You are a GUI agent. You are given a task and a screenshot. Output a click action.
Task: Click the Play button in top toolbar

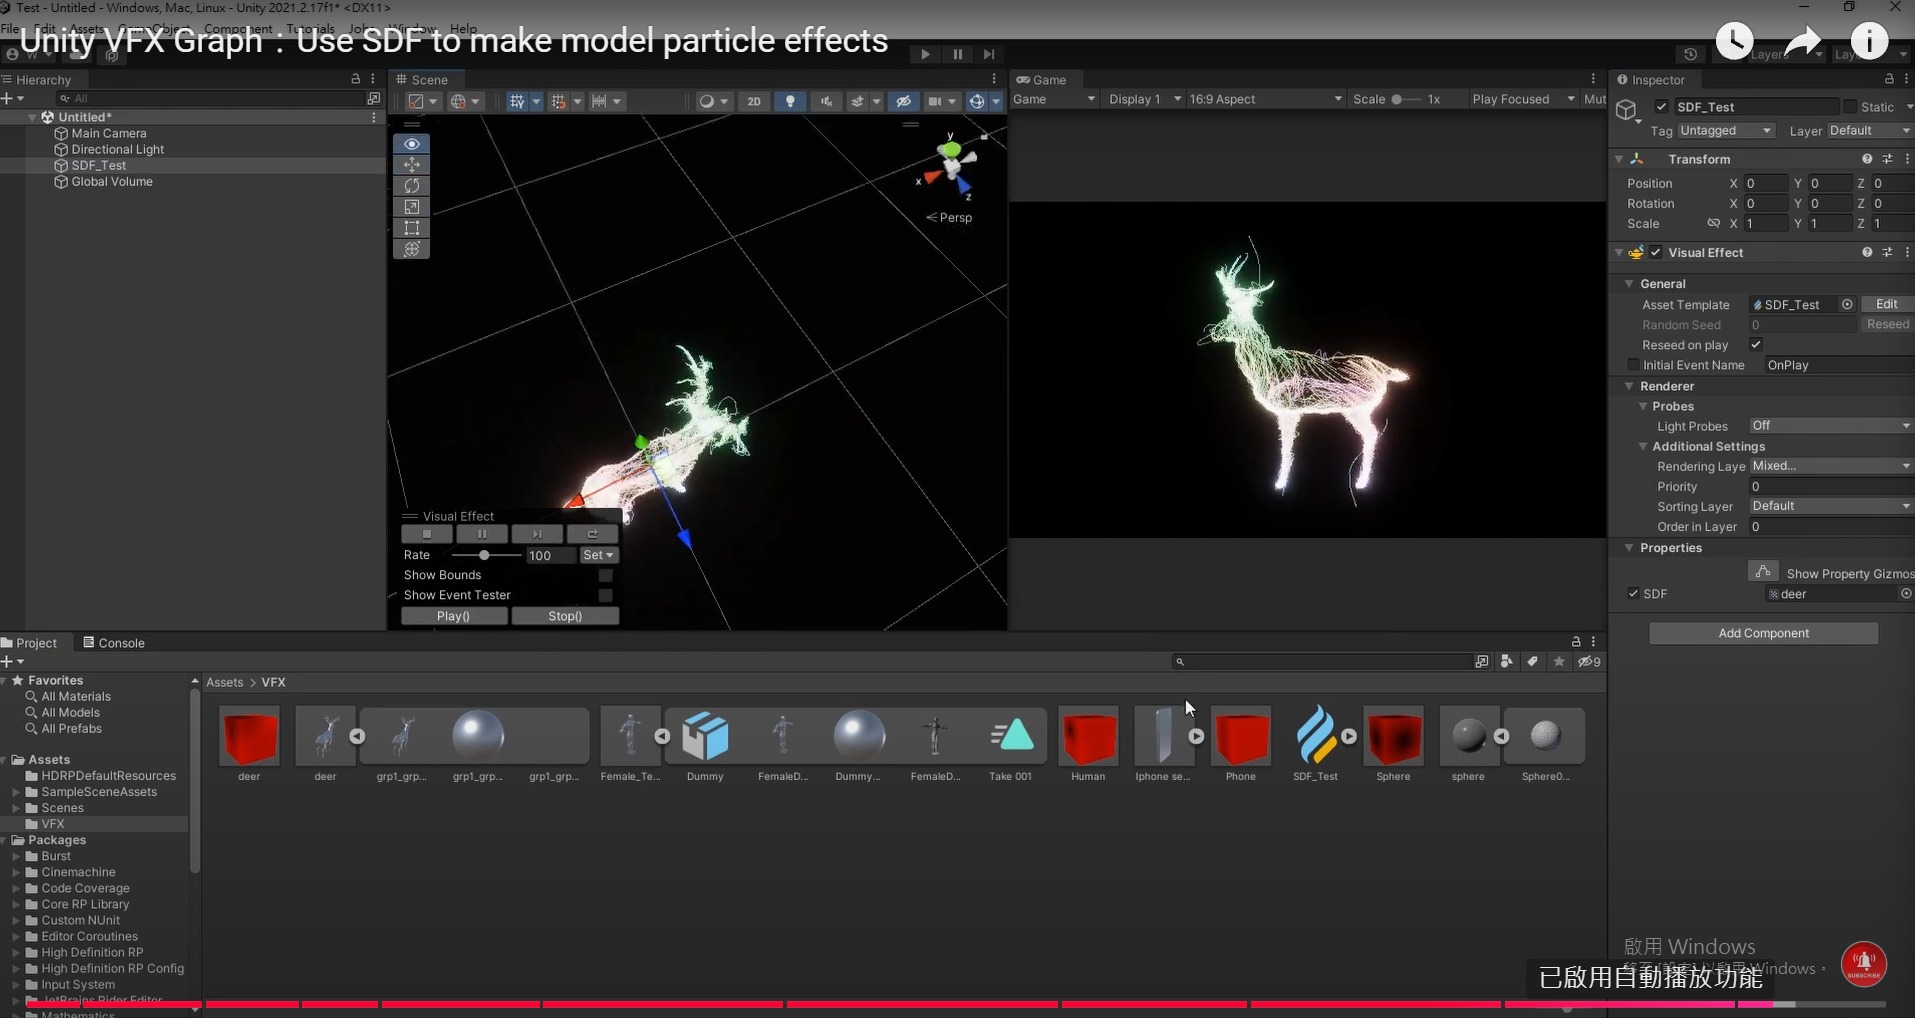[925, 54]
